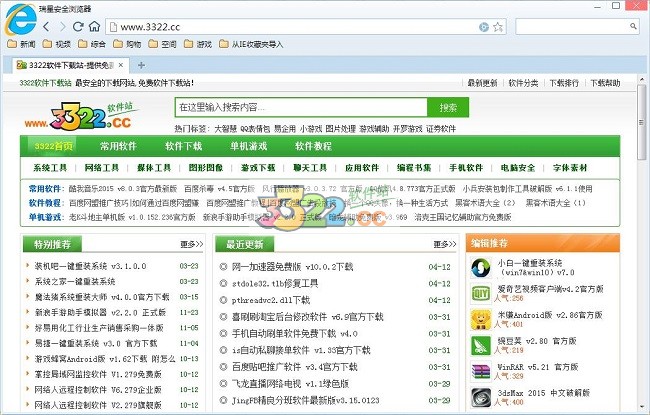Open 手机软件 category
650x415 pixels.
click(x=466, y=168)
